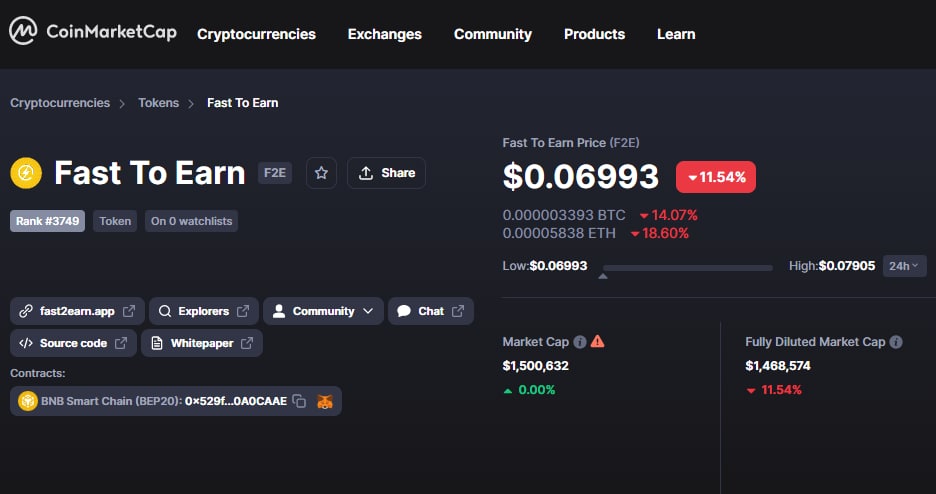This screenshot has width=936, height=494.
Task: Click the low-high price range bar
Action: 688,268
